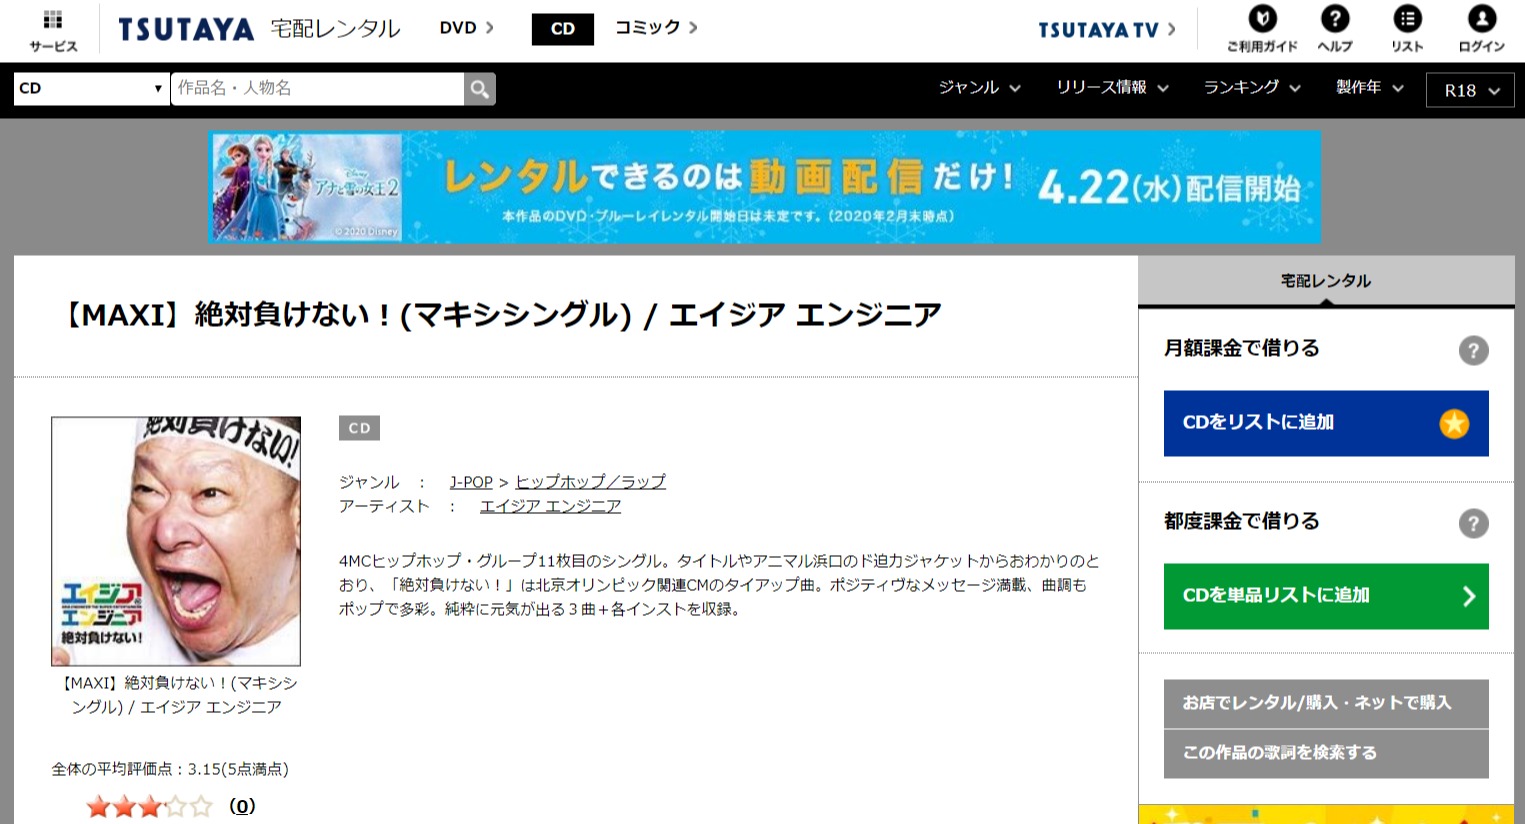Expand the 製作年 menu
Screen dimensions: 1525x824
click(x=1370, y=88)
